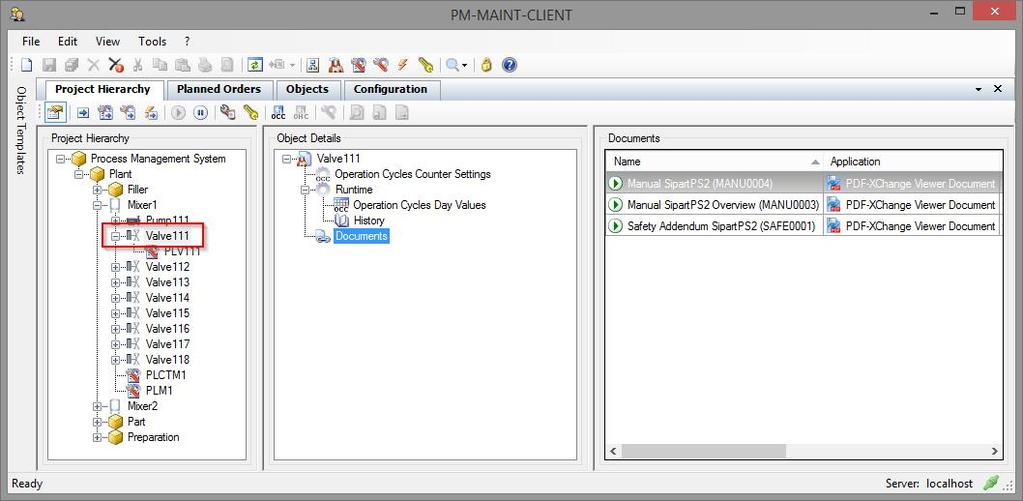Image resolution: width=1023 pixels, height=501 pixels.
Task: Select Documents node in Object Details
Action: [361, 236]
